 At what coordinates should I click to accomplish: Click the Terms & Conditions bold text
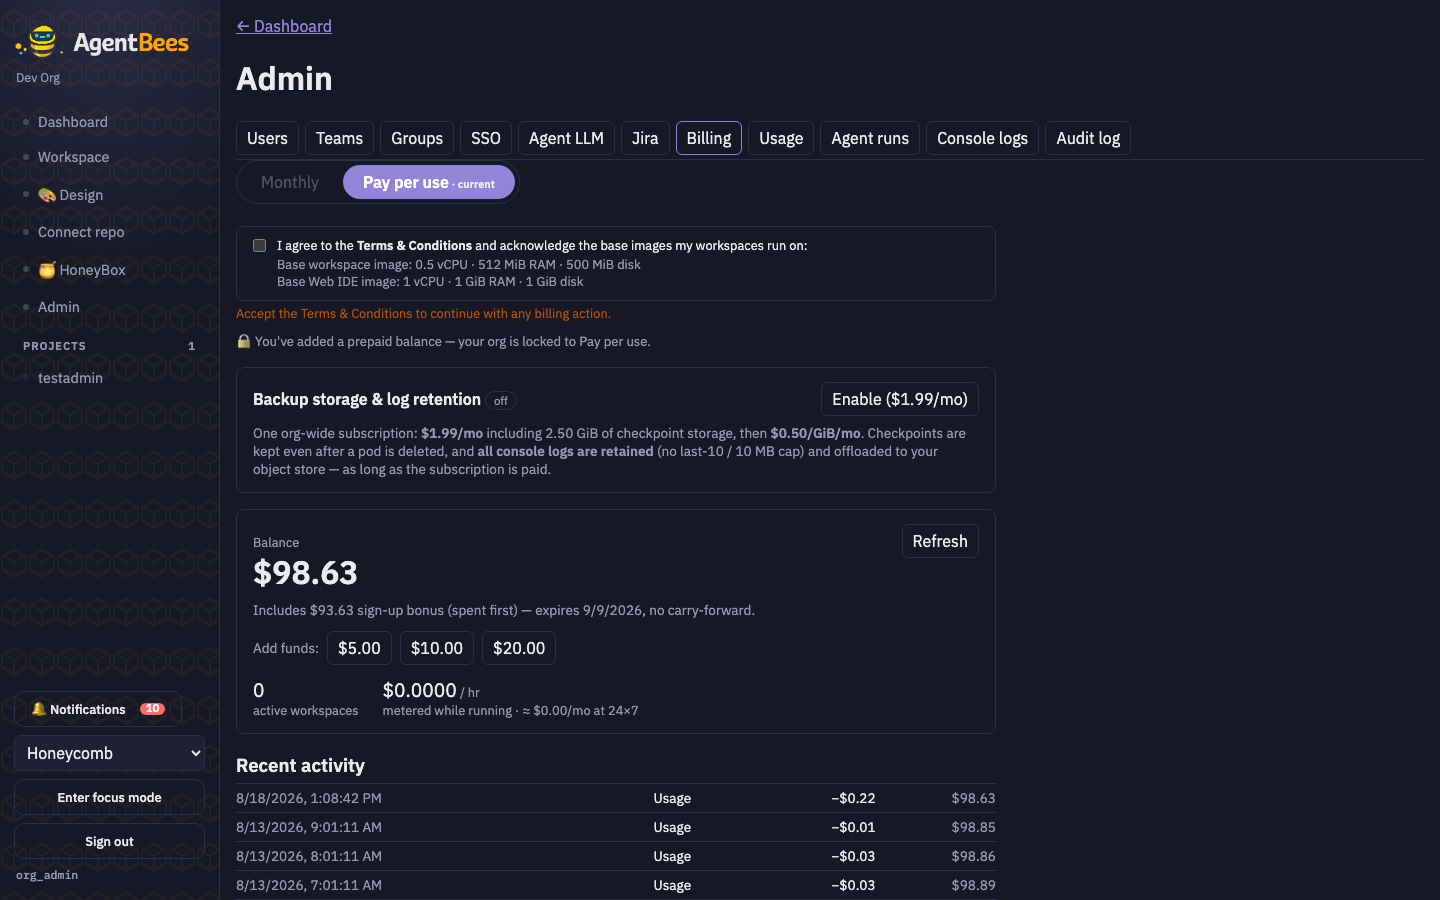pyautogui.click(x=414, y=245)
